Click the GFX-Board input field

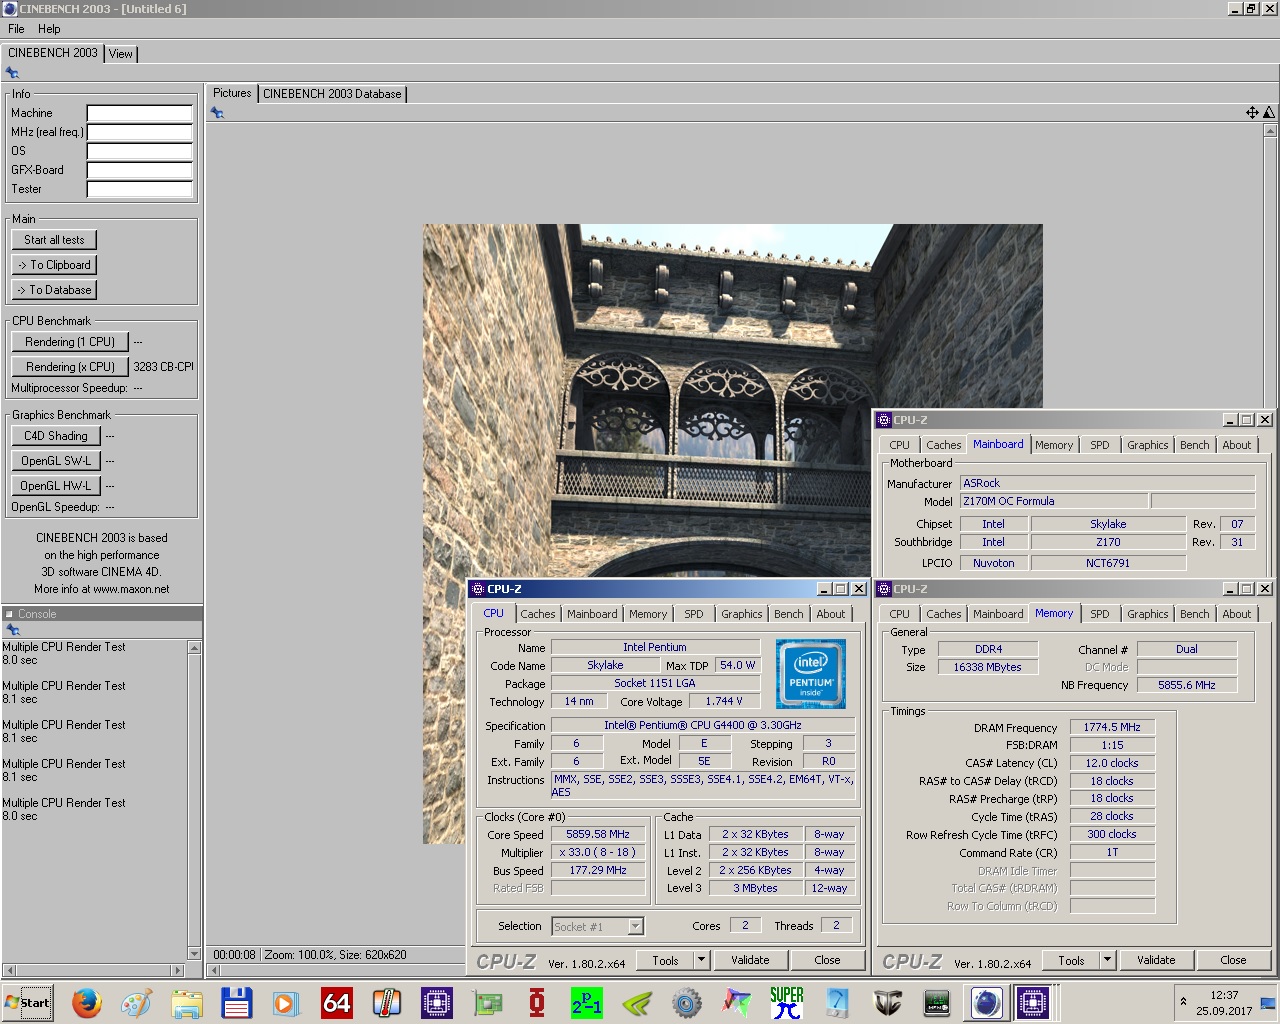(140, 170)
